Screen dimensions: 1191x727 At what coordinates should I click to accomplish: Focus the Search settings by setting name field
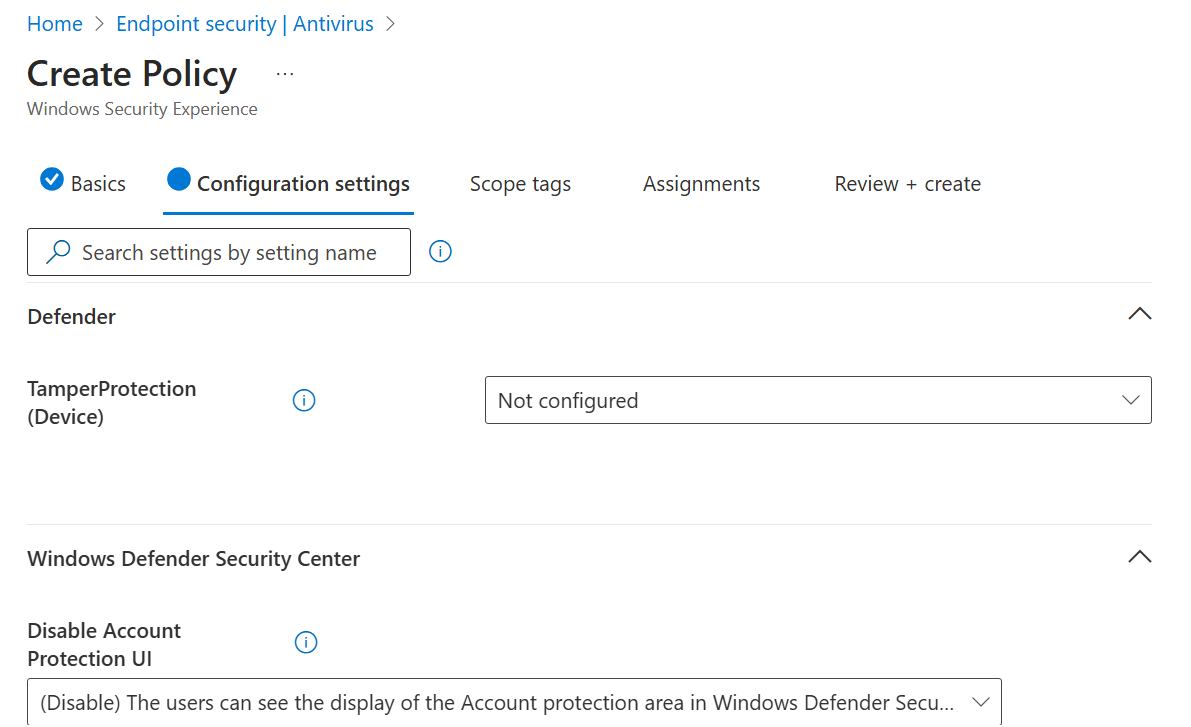(219, 251)
